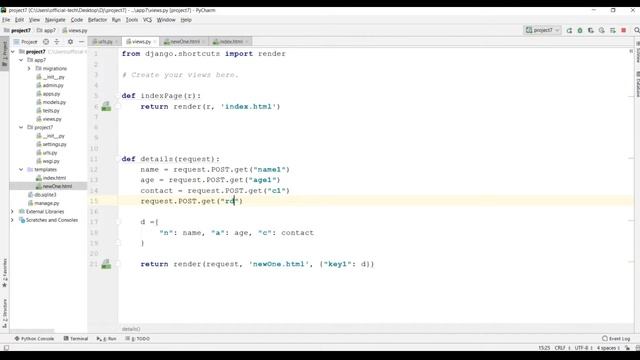Expand External Libraries node
The height and width of the screenshot is (360, 640).
(x=12, y=211)
